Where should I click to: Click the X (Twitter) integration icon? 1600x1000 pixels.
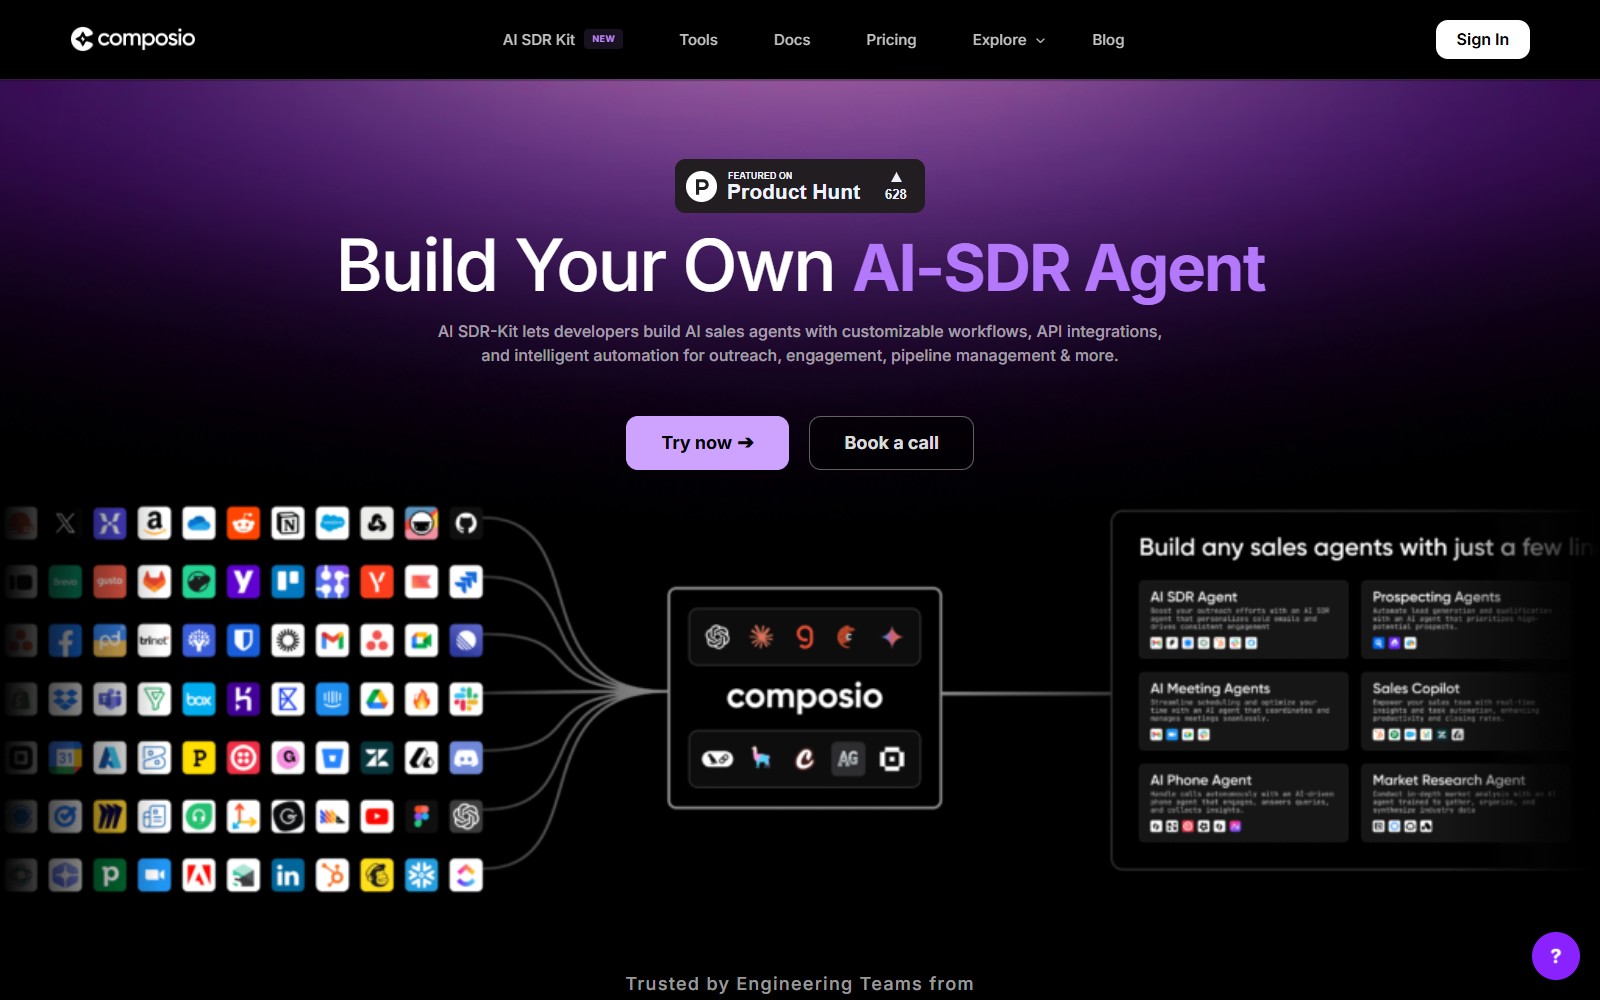coord(65,523)
